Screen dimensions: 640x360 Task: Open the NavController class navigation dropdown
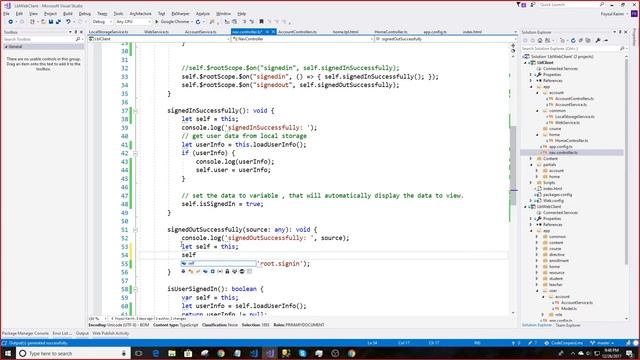pos(302,39)
